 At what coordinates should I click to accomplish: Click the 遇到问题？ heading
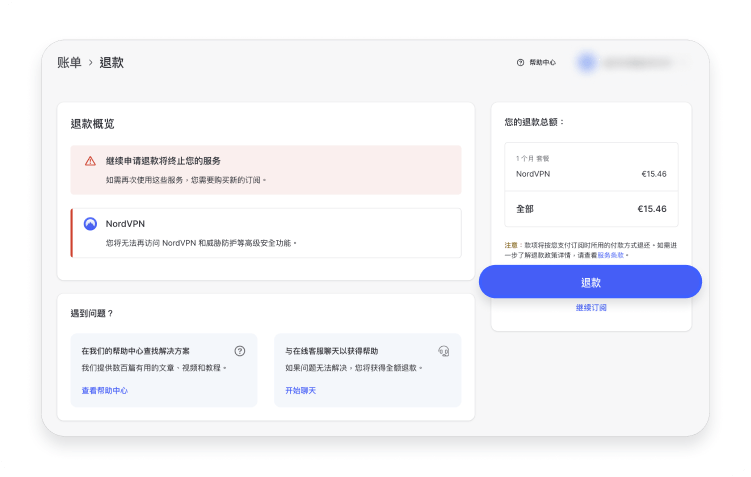point(91,313)
